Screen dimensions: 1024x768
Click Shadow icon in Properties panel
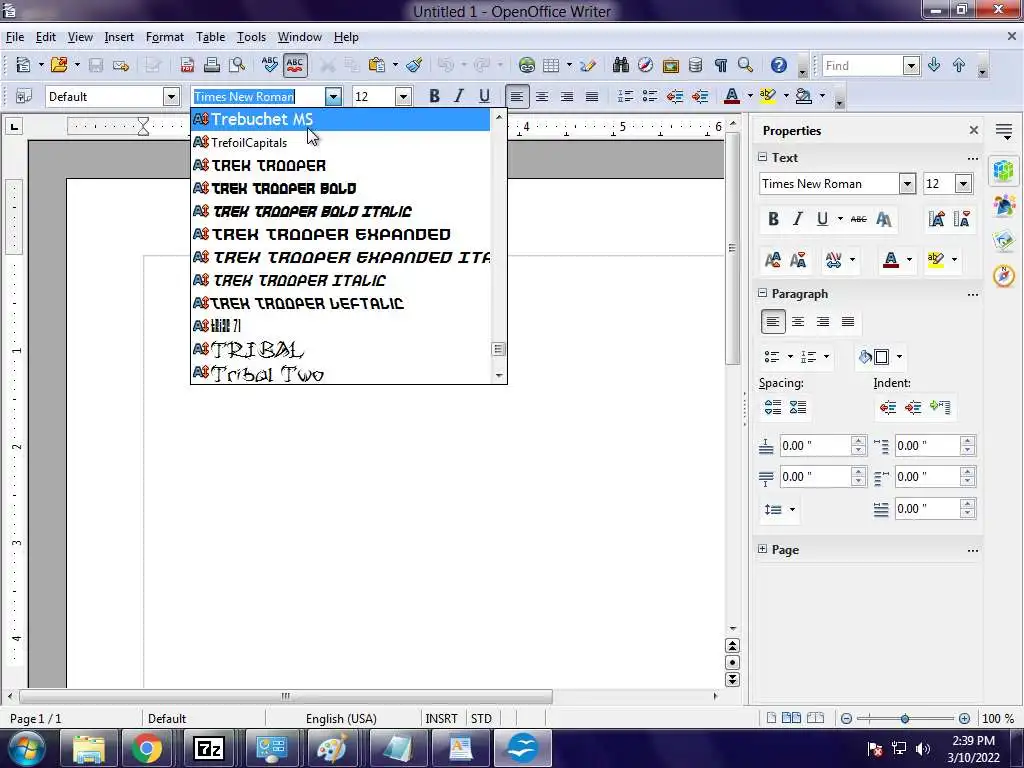point(884,219)
